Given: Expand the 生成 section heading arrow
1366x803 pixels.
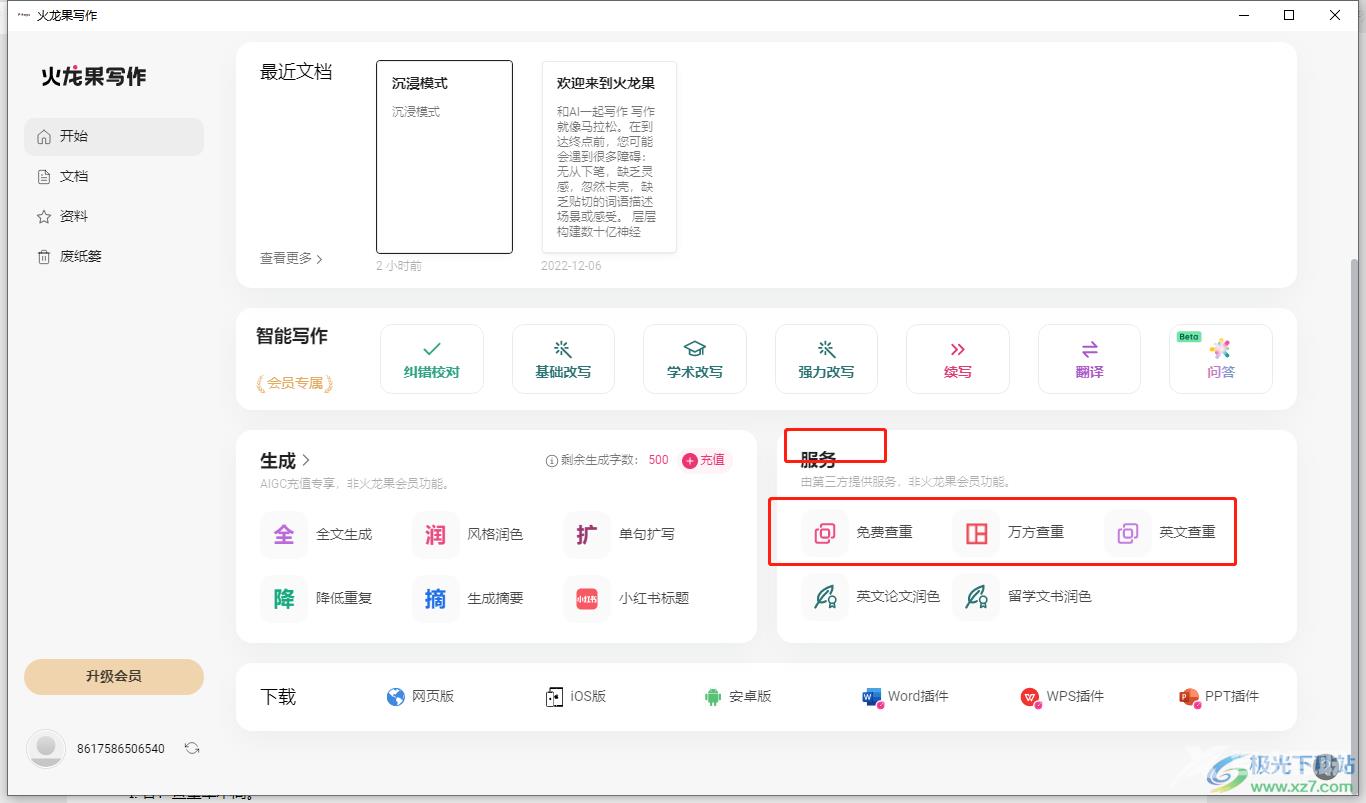Looking at the screenshot, I should (x=306, y=460).
